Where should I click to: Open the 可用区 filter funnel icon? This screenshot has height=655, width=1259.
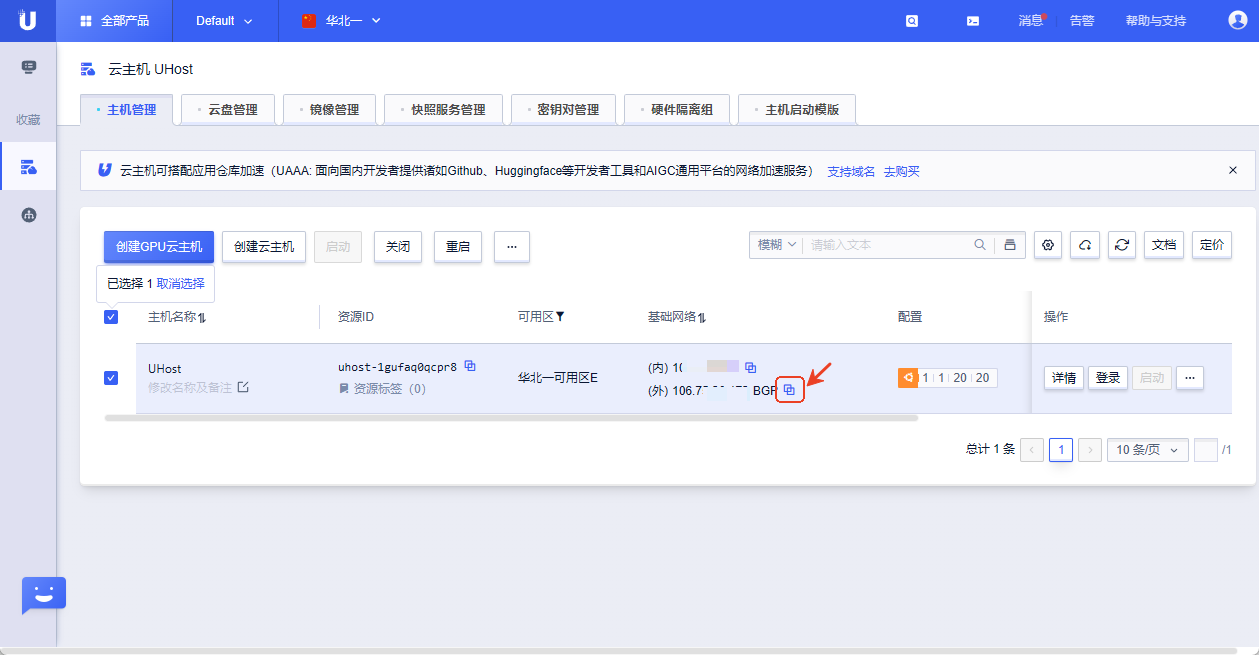(x=560, y=317)
